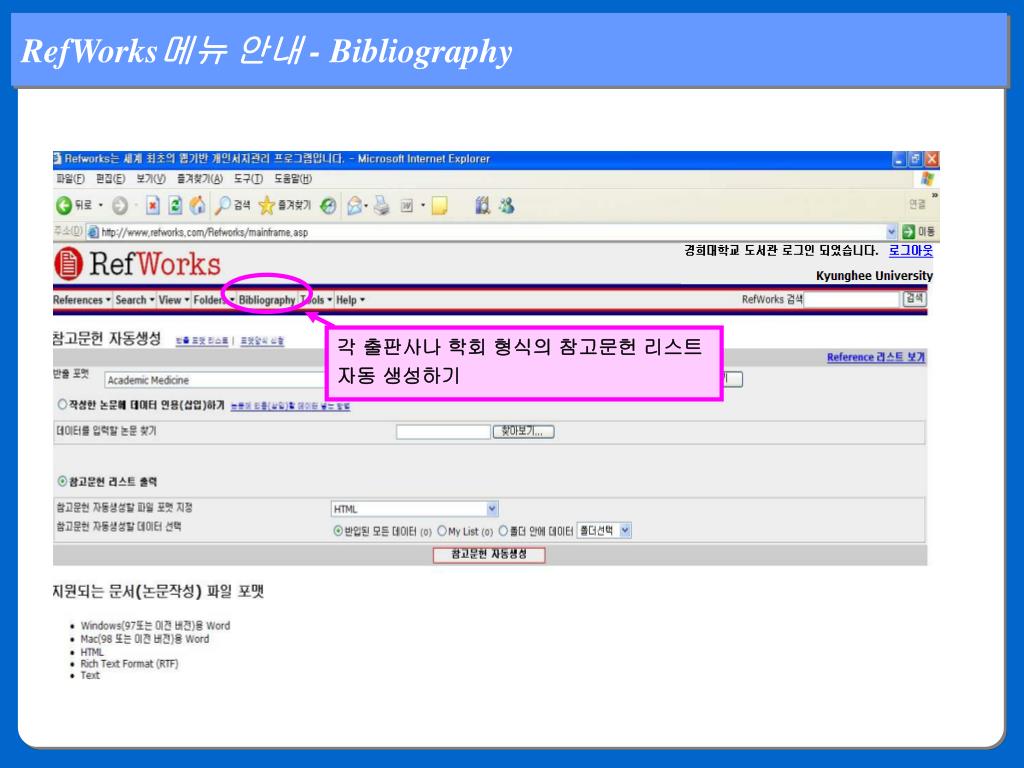Click the Home page icon
Screen dimensions: 1024x768
click(x=197, y=206)
